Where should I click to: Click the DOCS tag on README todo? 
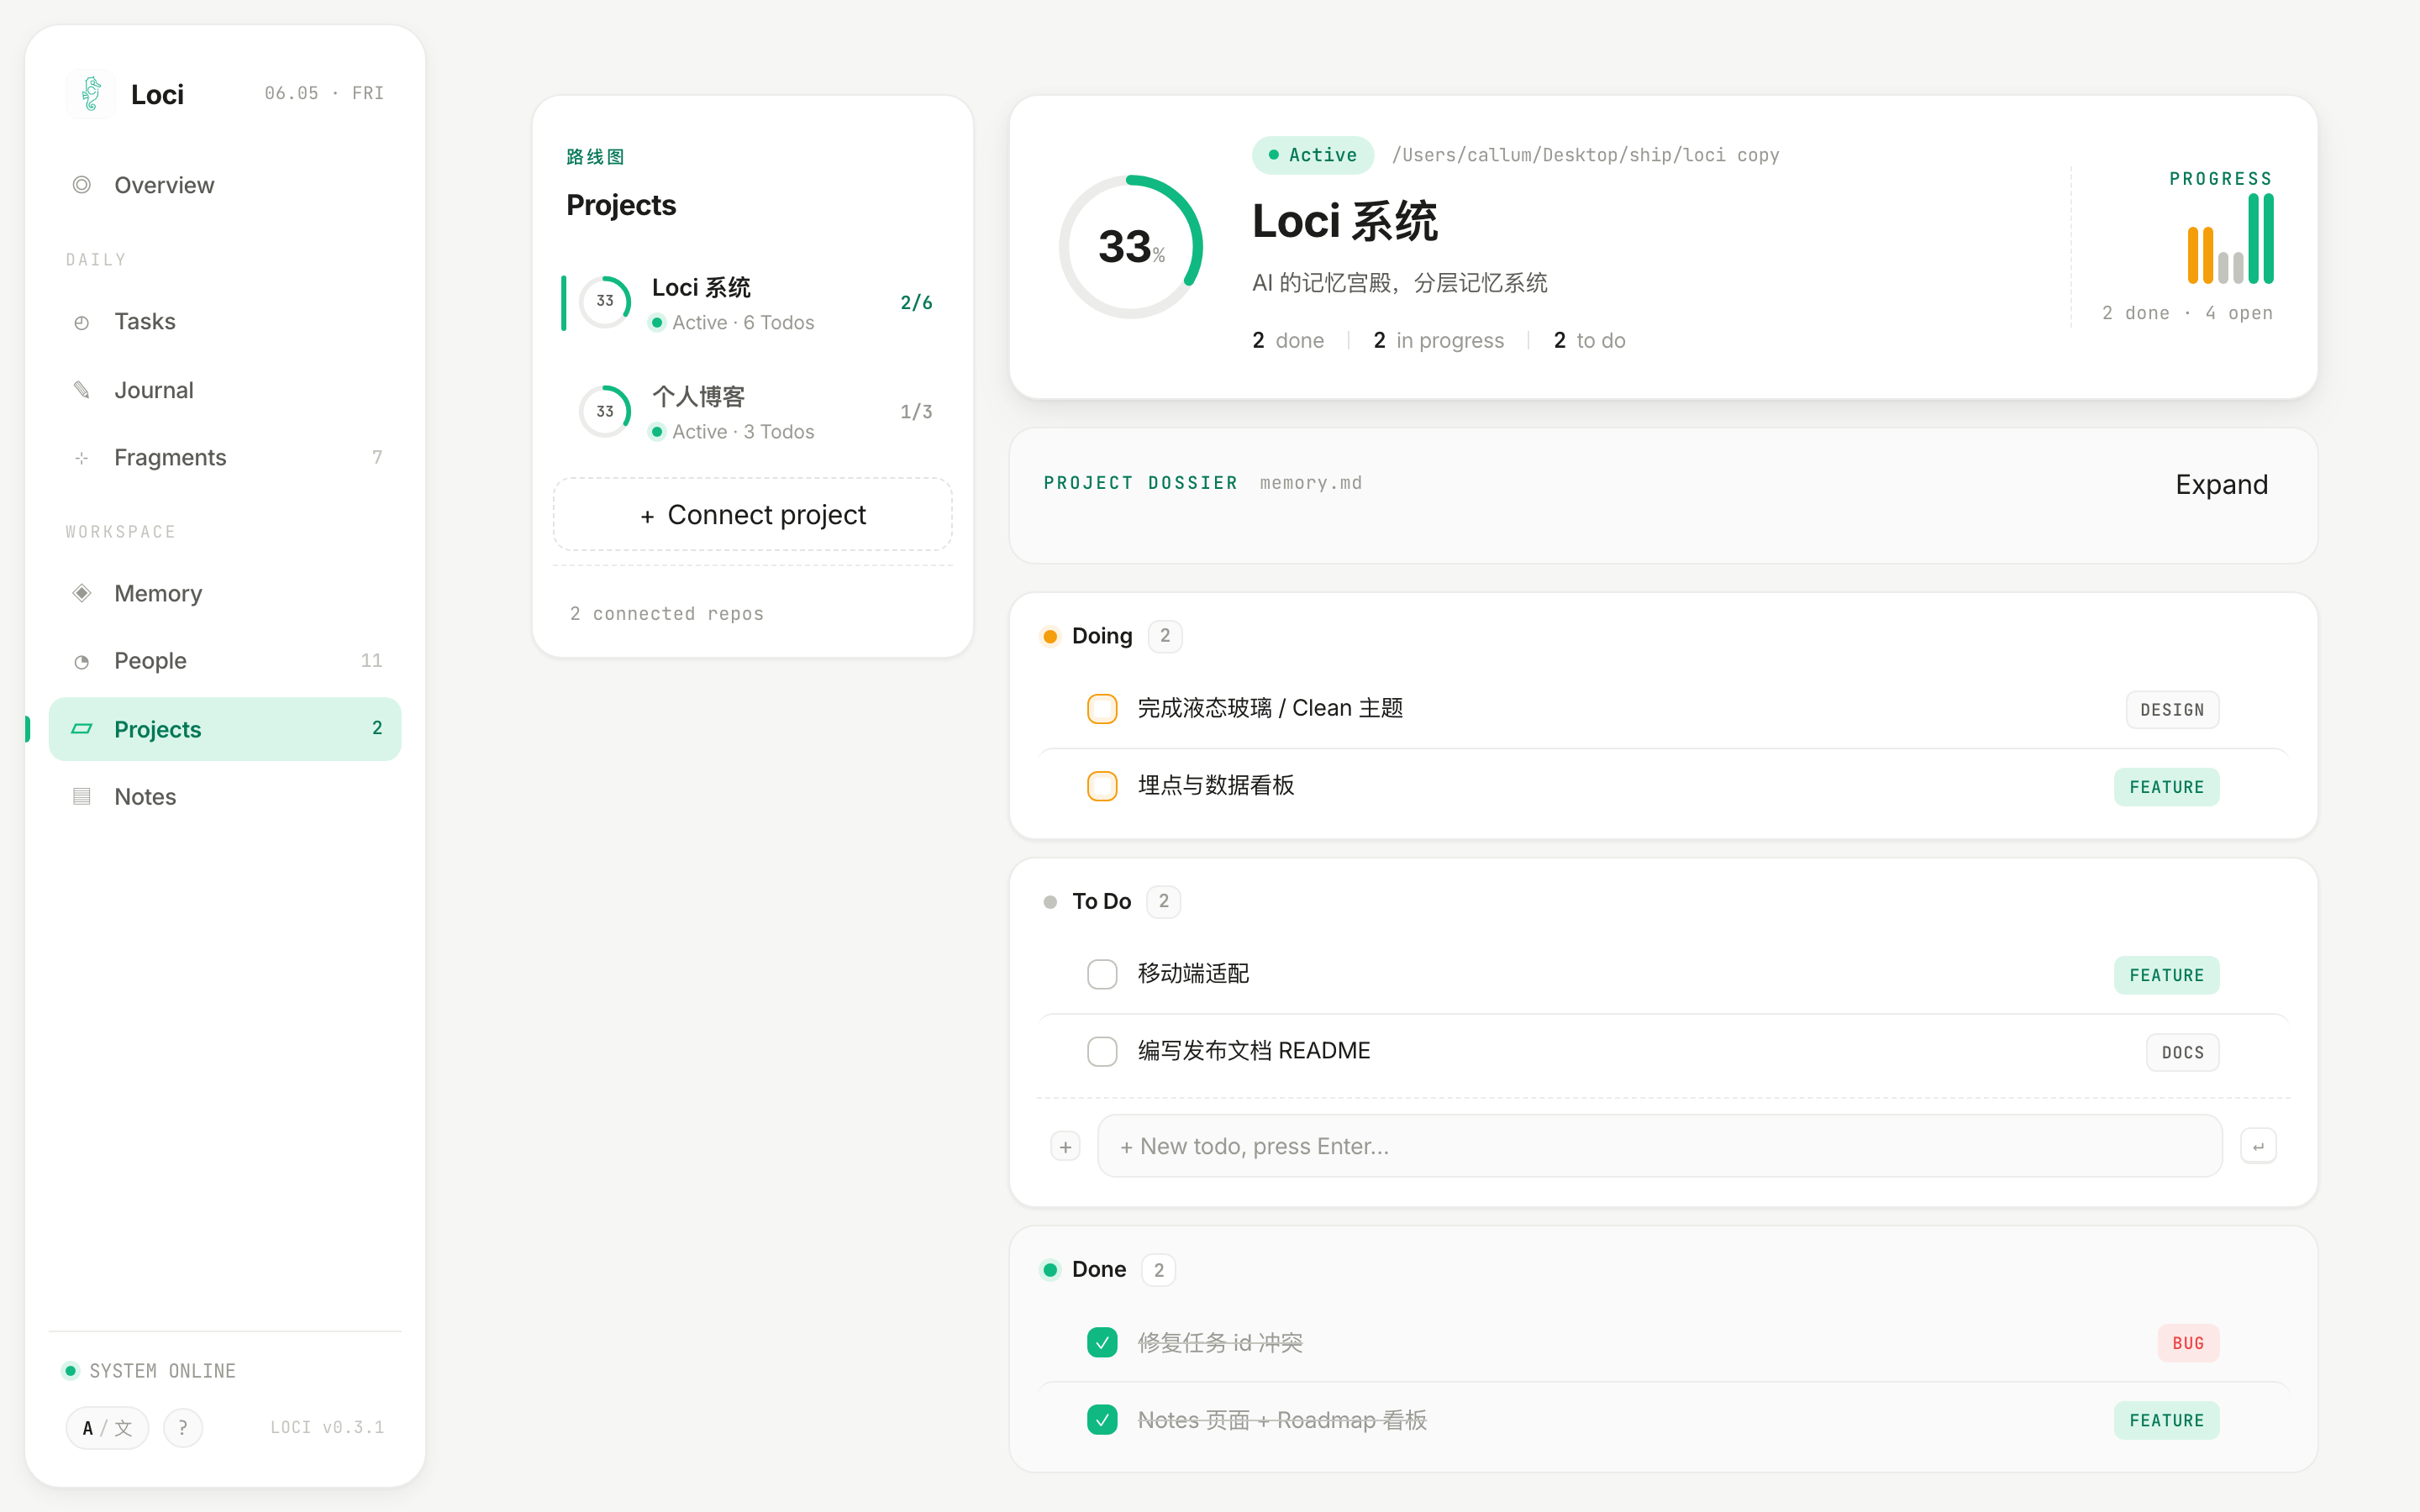coord(2182,1052)
